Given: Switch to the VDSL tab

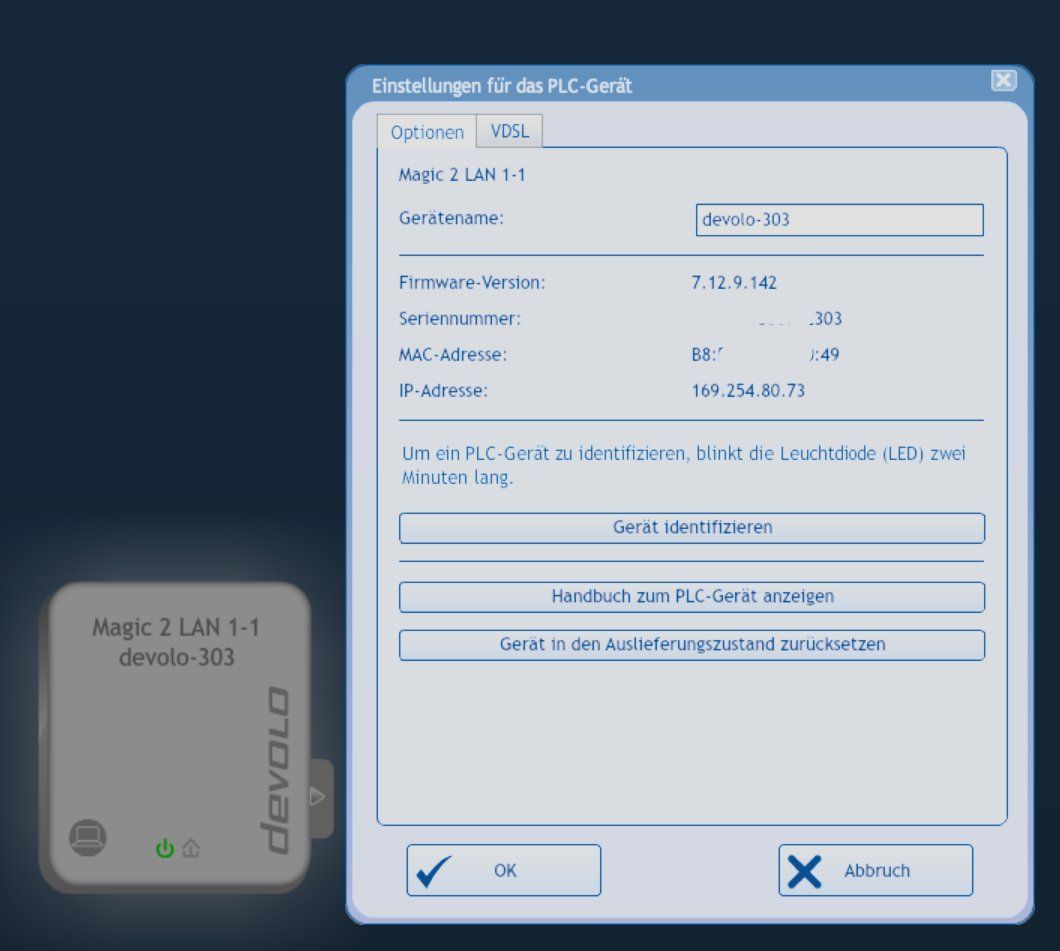Looking at the screenshot, I should coord(510,131).
